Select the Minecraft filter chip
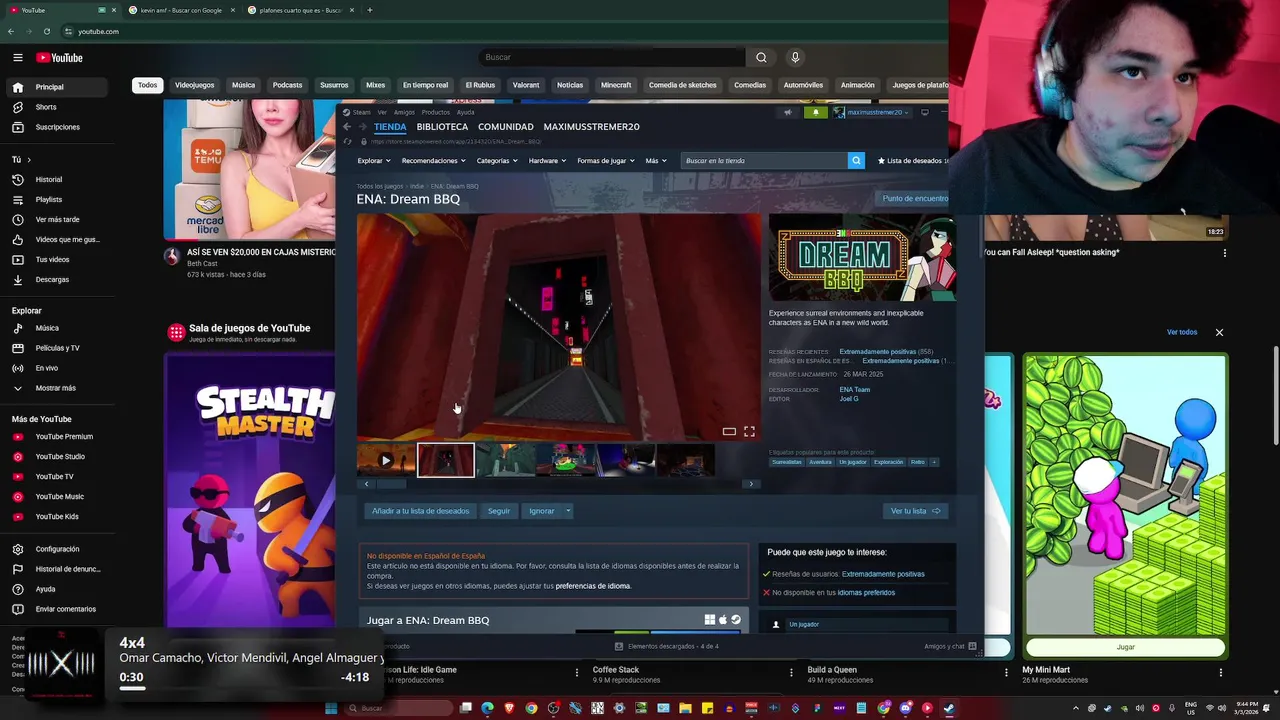 (616, 85)
